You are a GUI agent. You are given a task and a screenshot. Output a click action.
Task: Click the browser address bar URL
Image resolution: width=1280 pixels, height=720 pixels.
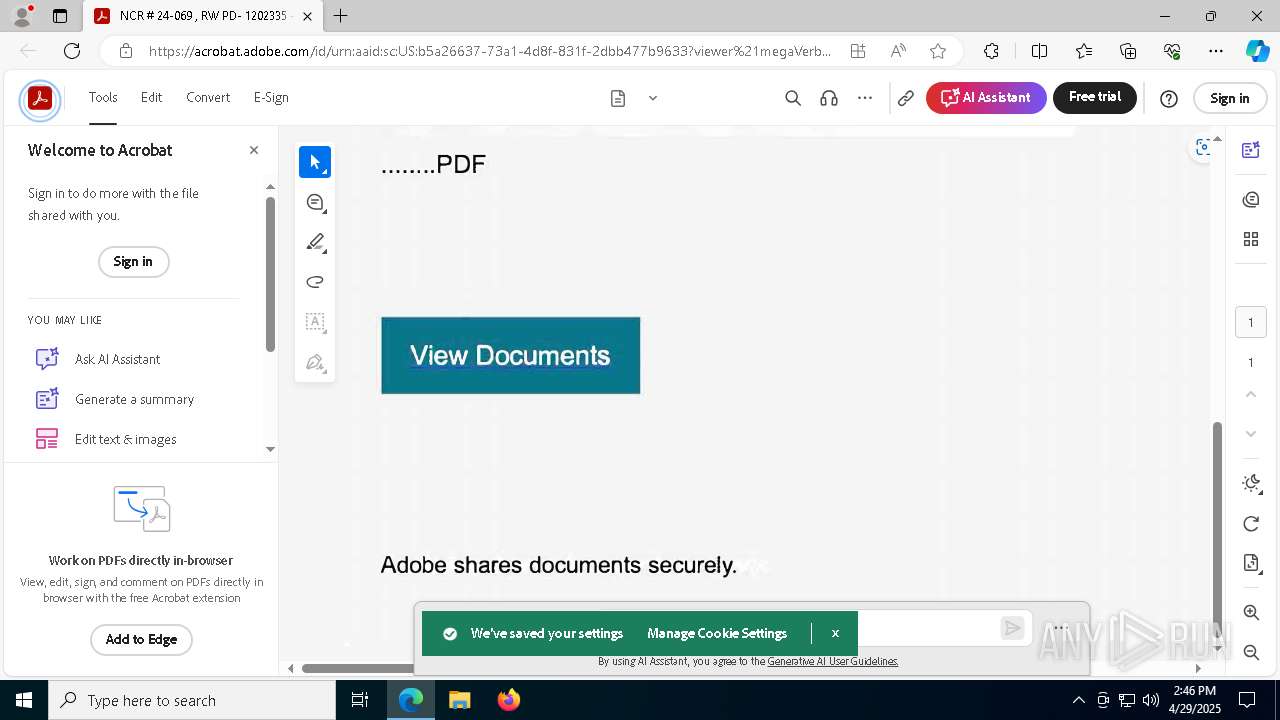click(490, 51)
